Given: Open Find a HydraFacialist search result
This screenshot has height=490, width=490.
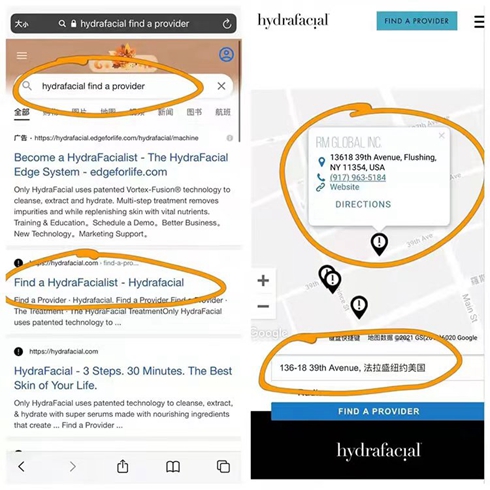Looking at the screenshot, I should pos(99,282).
